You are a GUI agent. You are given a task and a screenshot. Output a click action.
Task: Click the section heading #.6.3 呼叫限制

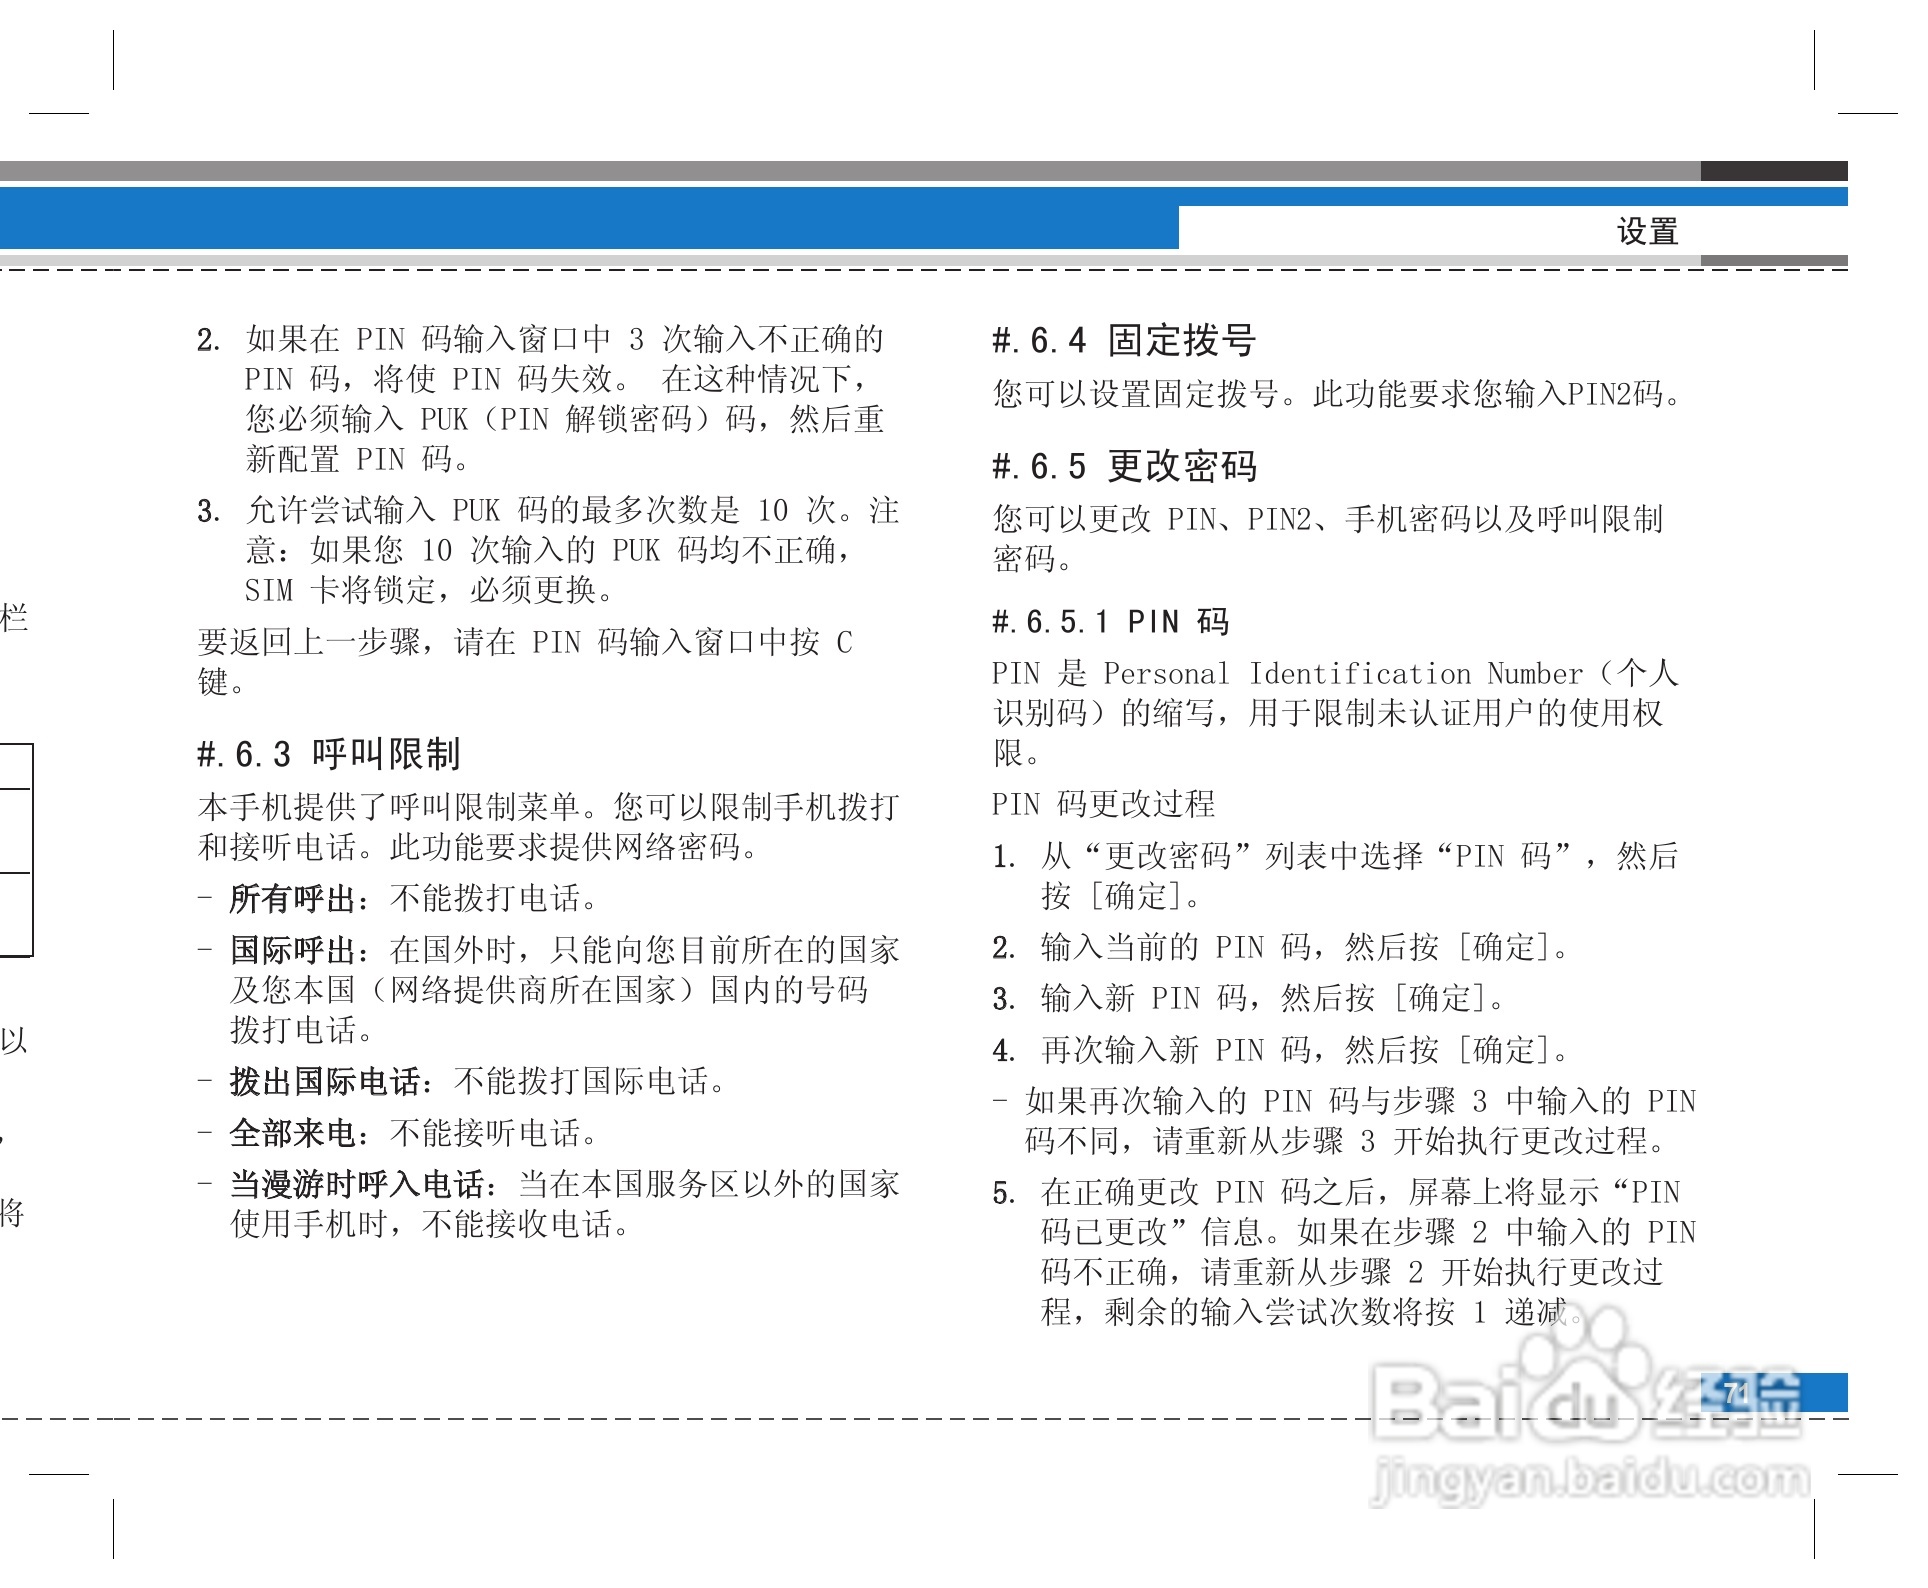tap(329, 754)
